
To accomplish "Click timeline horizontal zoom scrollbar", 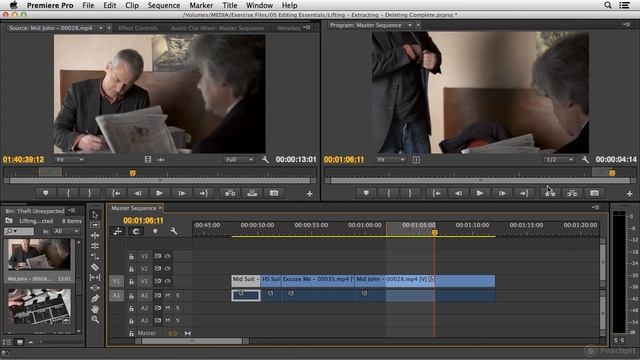I will pyautogui.click(x=192, y=341).
